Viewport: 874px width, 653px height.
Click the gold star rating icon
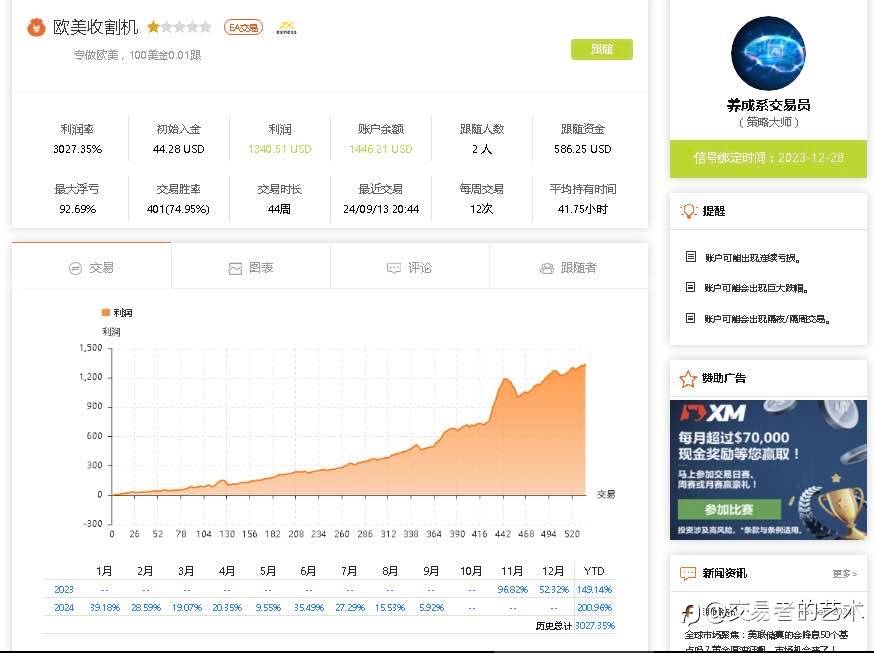click(x=153, y=26)
